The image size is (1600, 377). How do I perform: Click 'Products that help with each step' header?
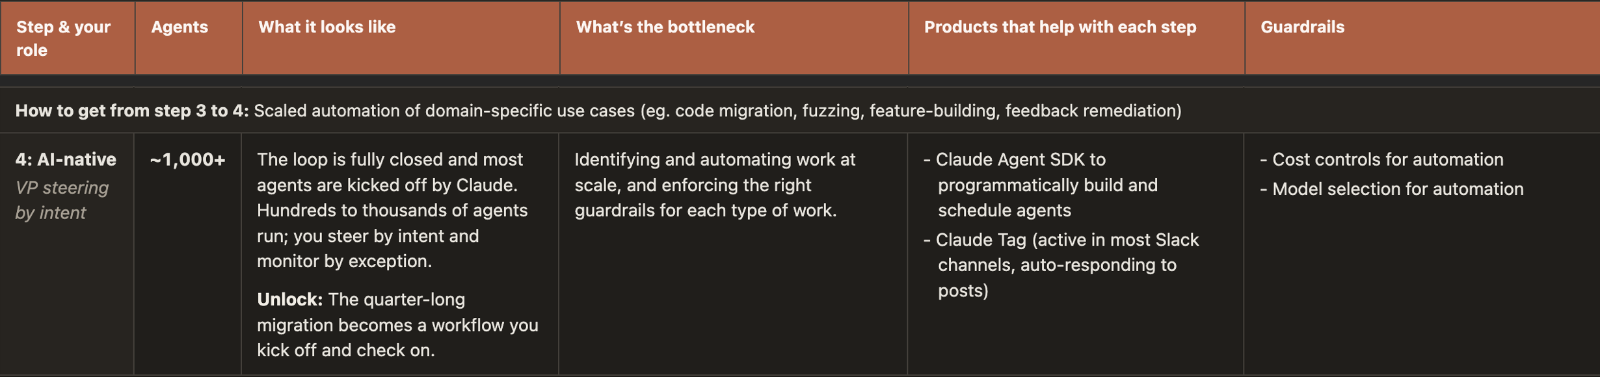tap(1060, 27)
